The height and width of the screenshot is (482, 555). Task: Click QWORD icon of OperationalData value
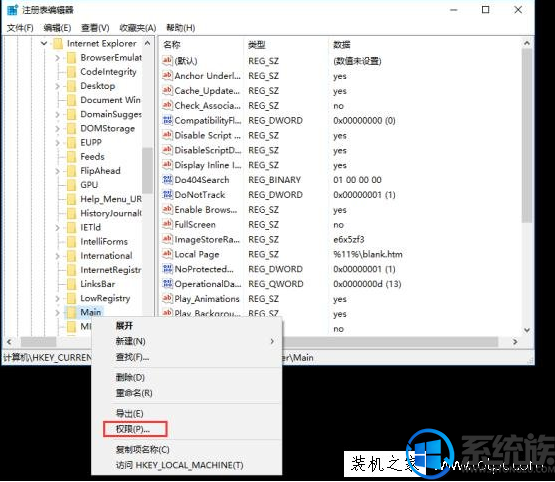(167, 283)
